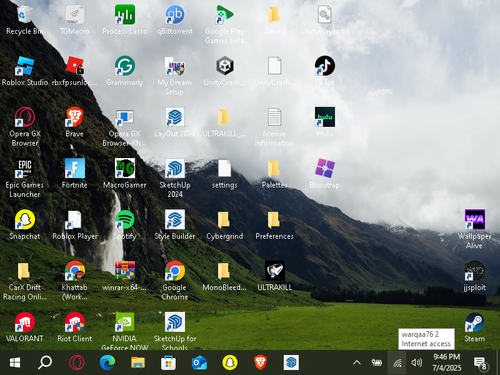Select the Fortnite icon
The image size is (500, 375).
[75, 169]
